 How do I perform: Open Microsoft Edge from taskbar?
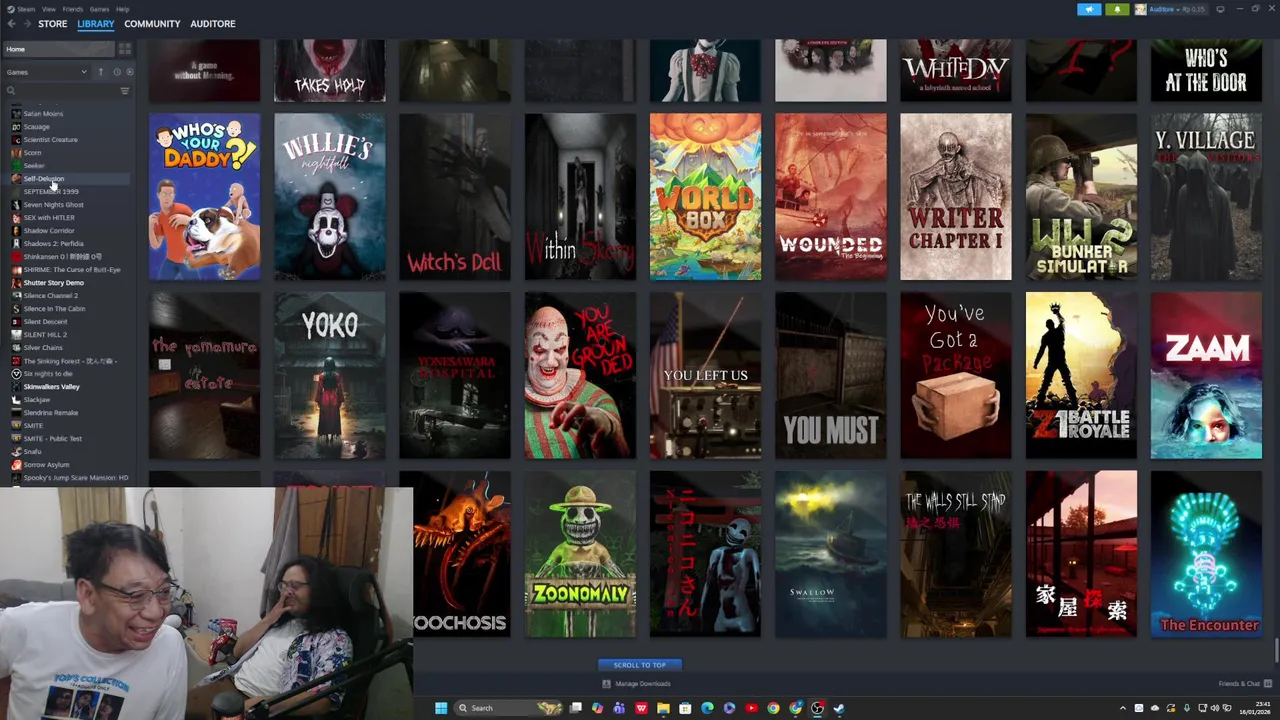pyautogui.click(x=707, y=708)
